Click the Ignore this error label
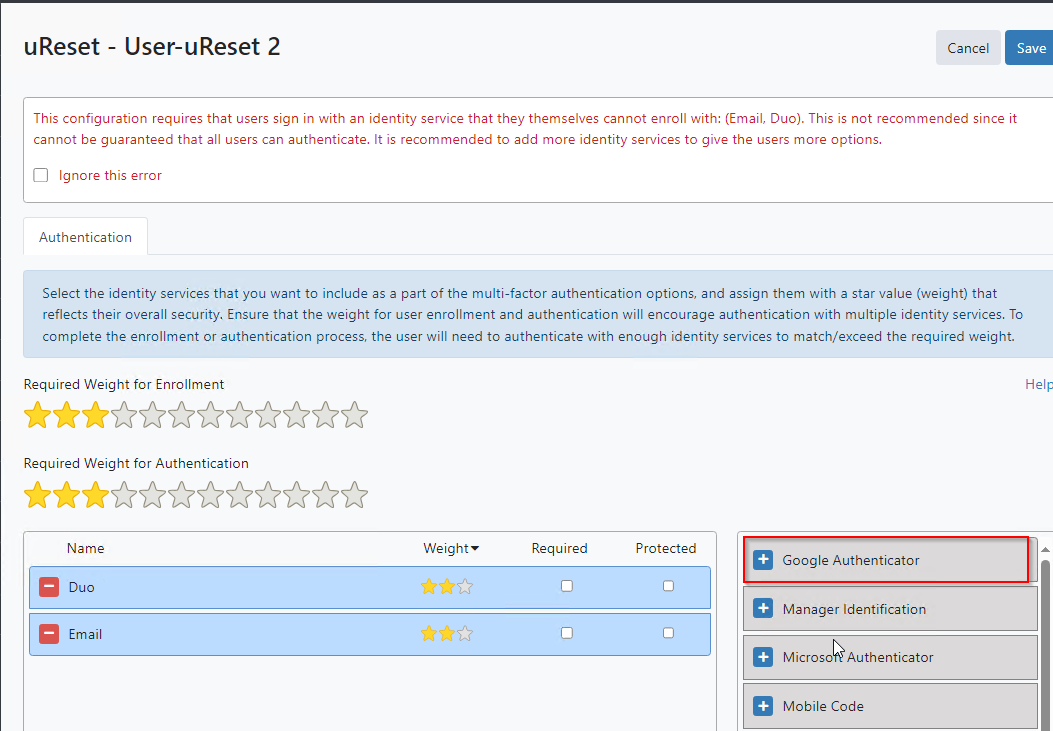This screenshot has height=731, width=1053. point(110,175)
